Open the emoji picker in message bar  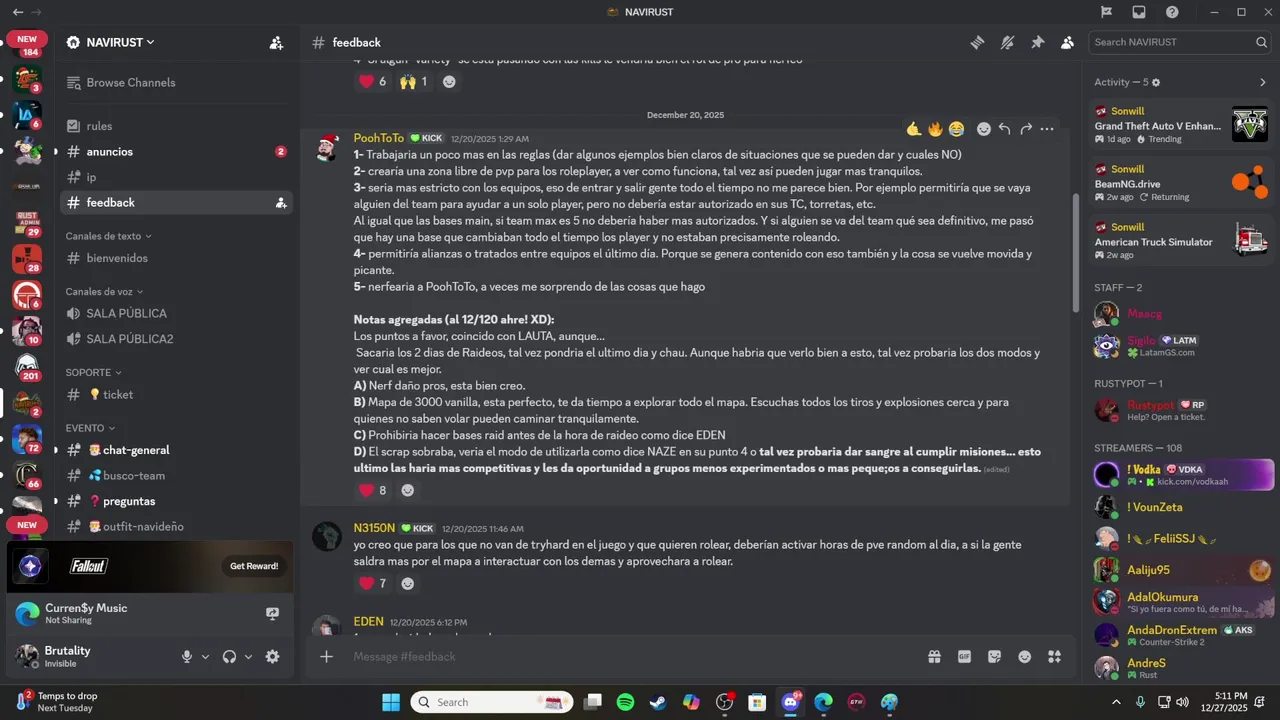1024,657
